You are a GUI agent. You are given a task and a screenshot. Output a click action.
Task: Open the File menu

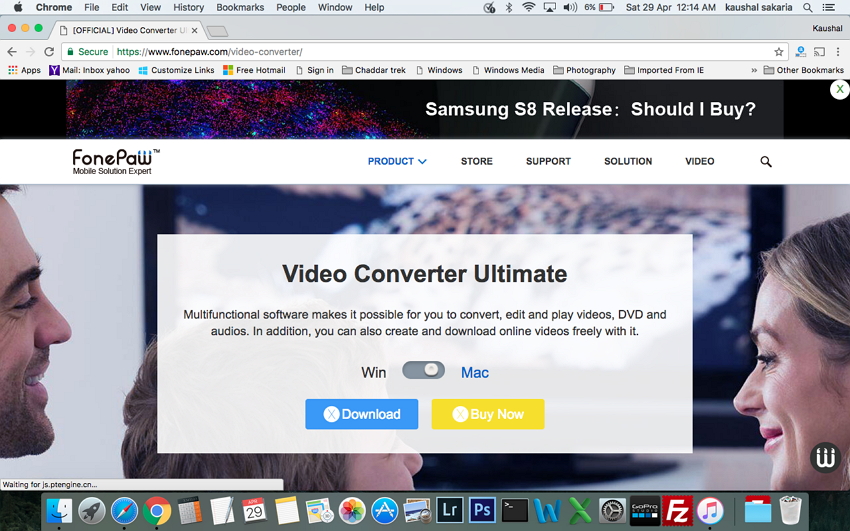[x=91, y=8]
